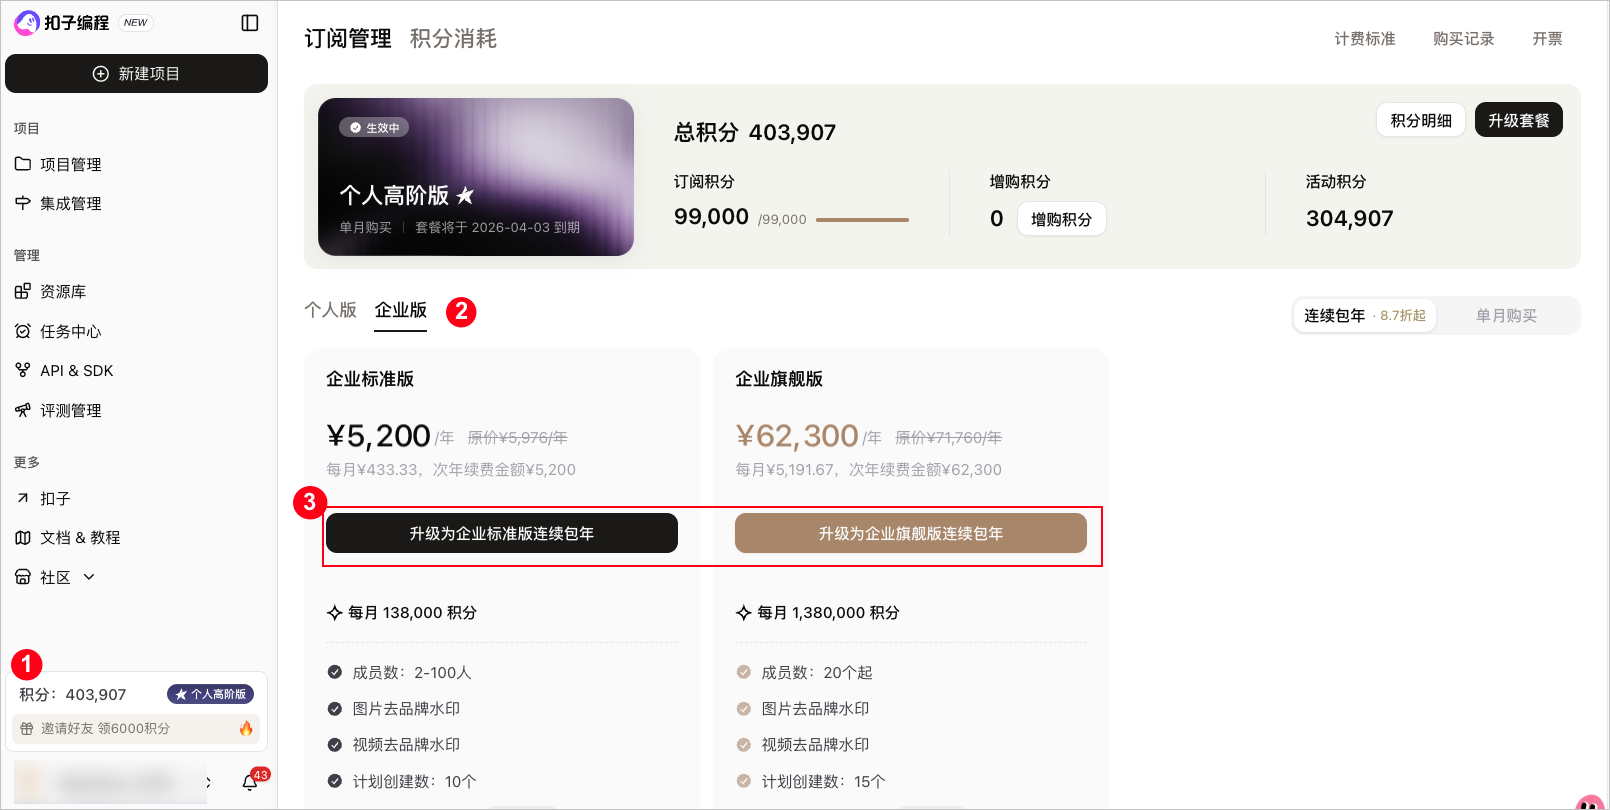This screenshot has height=810, width=1610.
Task: Switch to the 订阅管理 tab
Action: pos(348,38)
